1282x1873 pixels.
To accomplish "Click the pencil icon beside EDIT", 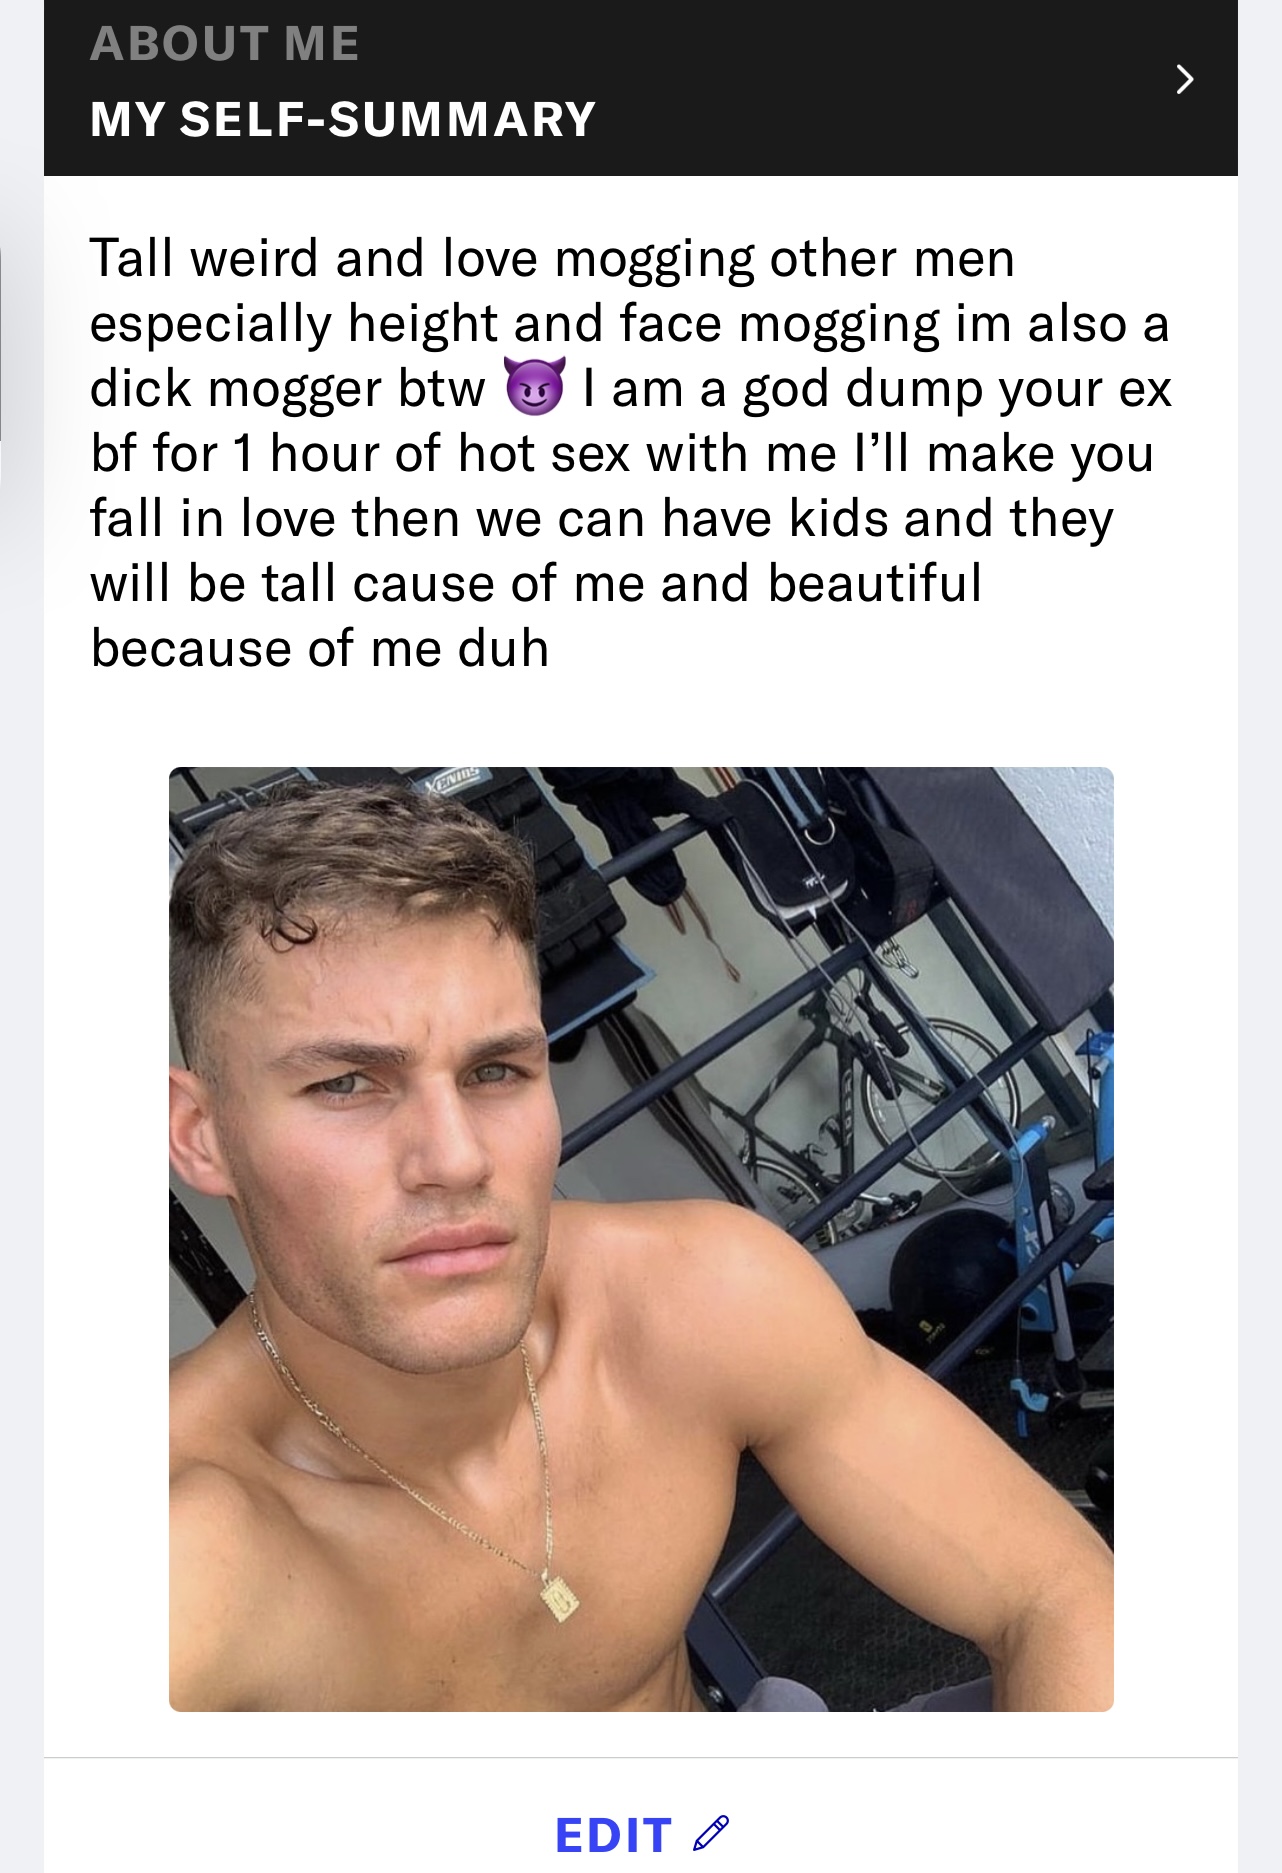I will pos(711,1833).
